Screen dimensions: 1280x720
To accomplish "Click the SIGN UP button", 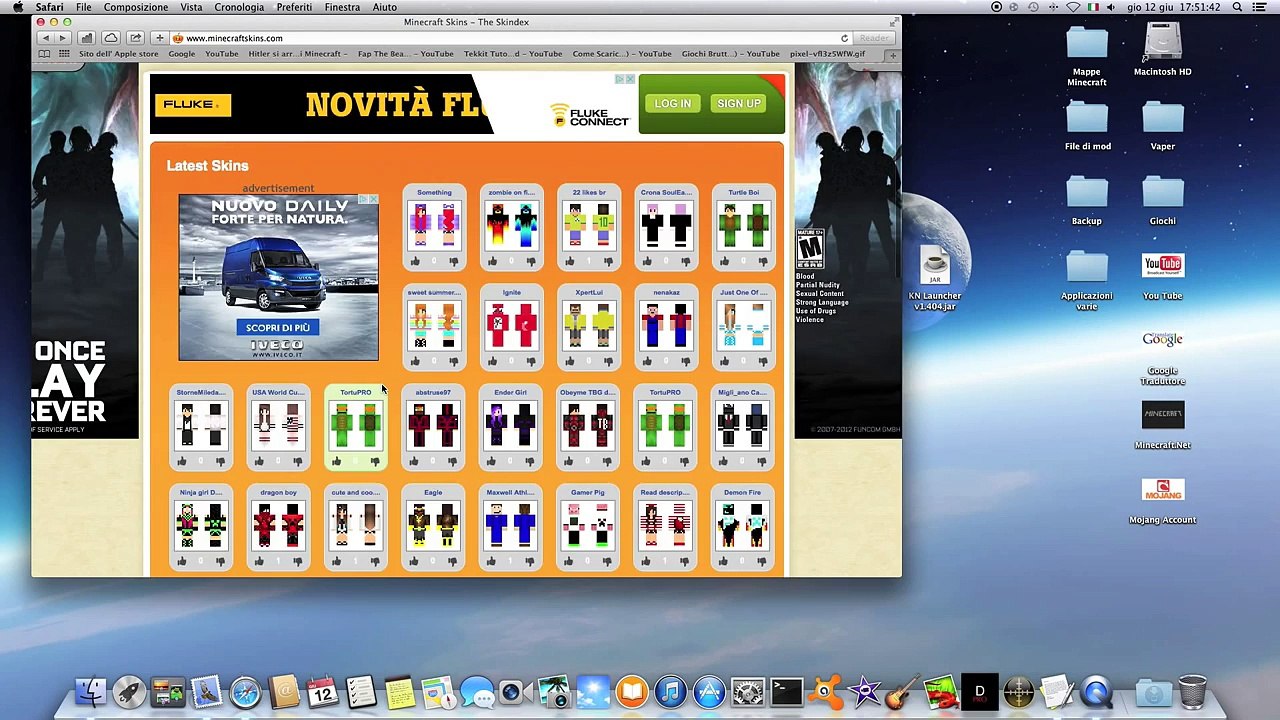I will coord(739,104).
